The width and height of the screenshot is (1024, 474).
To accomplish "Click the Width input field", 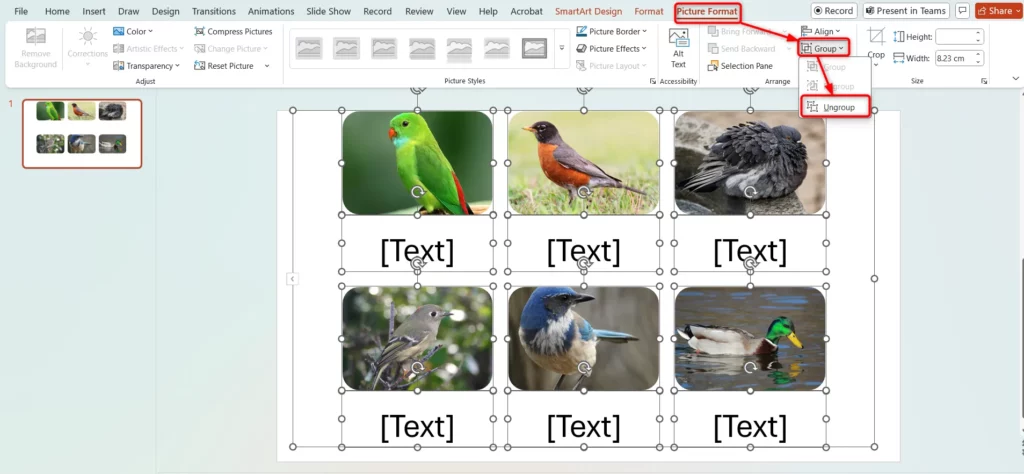I will pos(957,58).
